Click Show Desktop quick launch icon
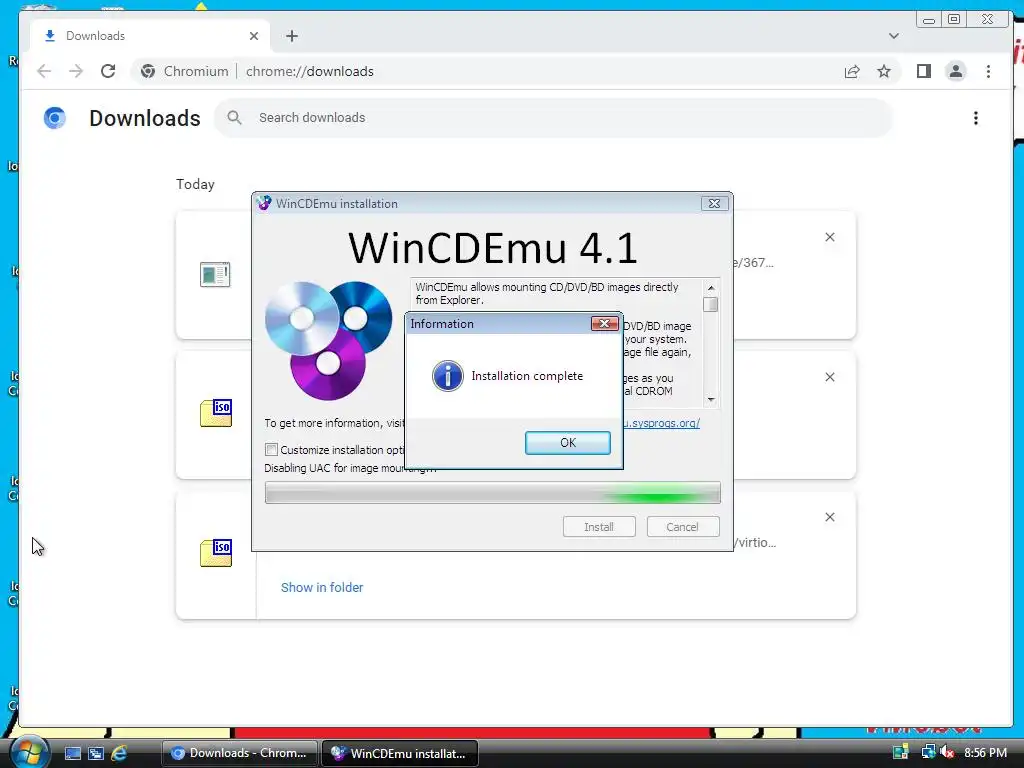1024x768 pixels. [x=72, y=753]
